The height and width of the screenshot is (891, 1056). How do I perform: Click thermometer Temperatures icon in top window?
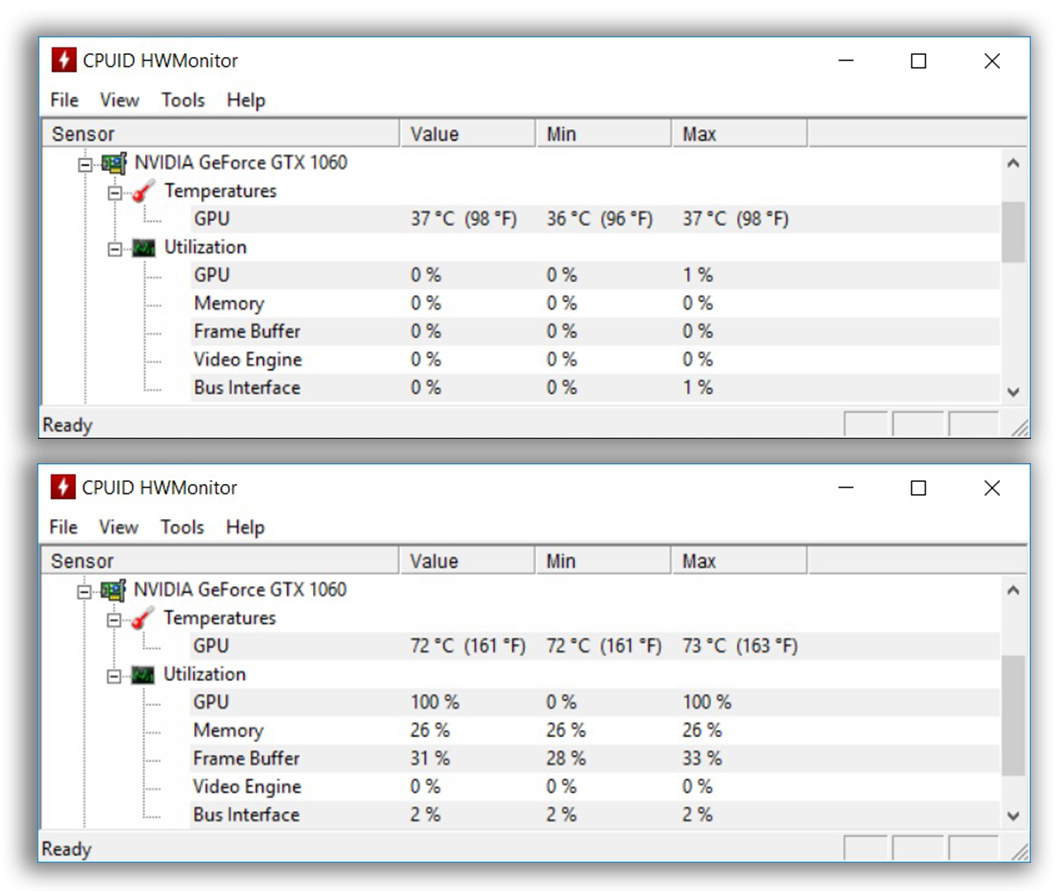(x=144, y=191)
